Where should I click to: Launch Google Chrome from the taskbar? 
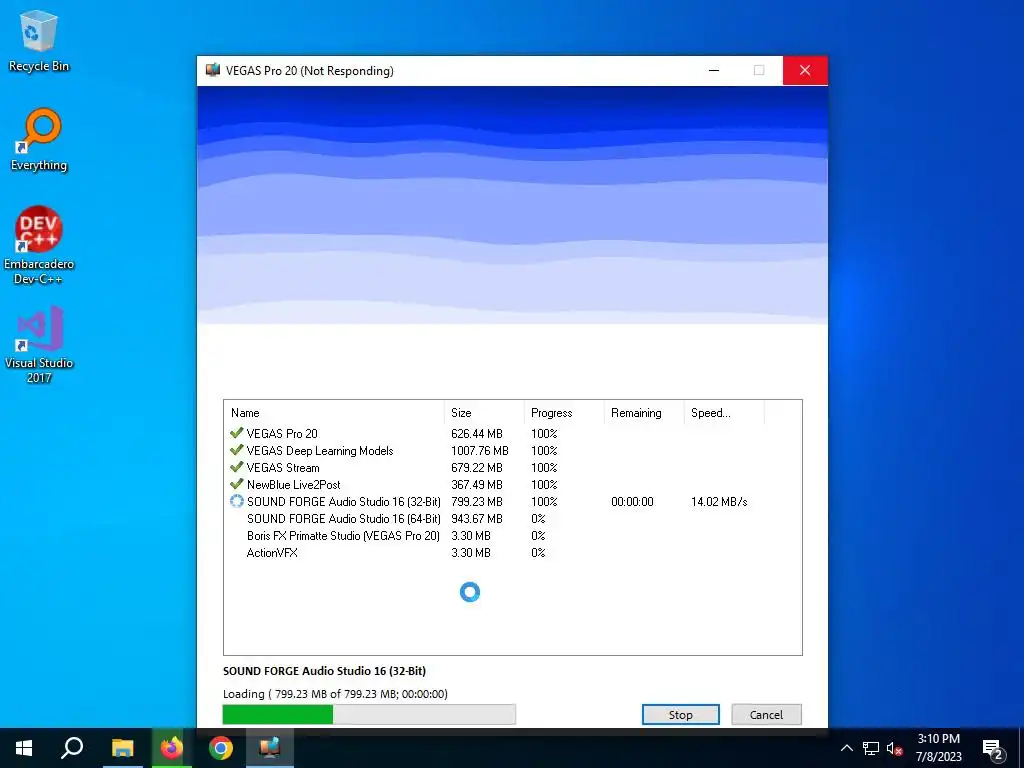pyautogui.click(x=221, y=748)
